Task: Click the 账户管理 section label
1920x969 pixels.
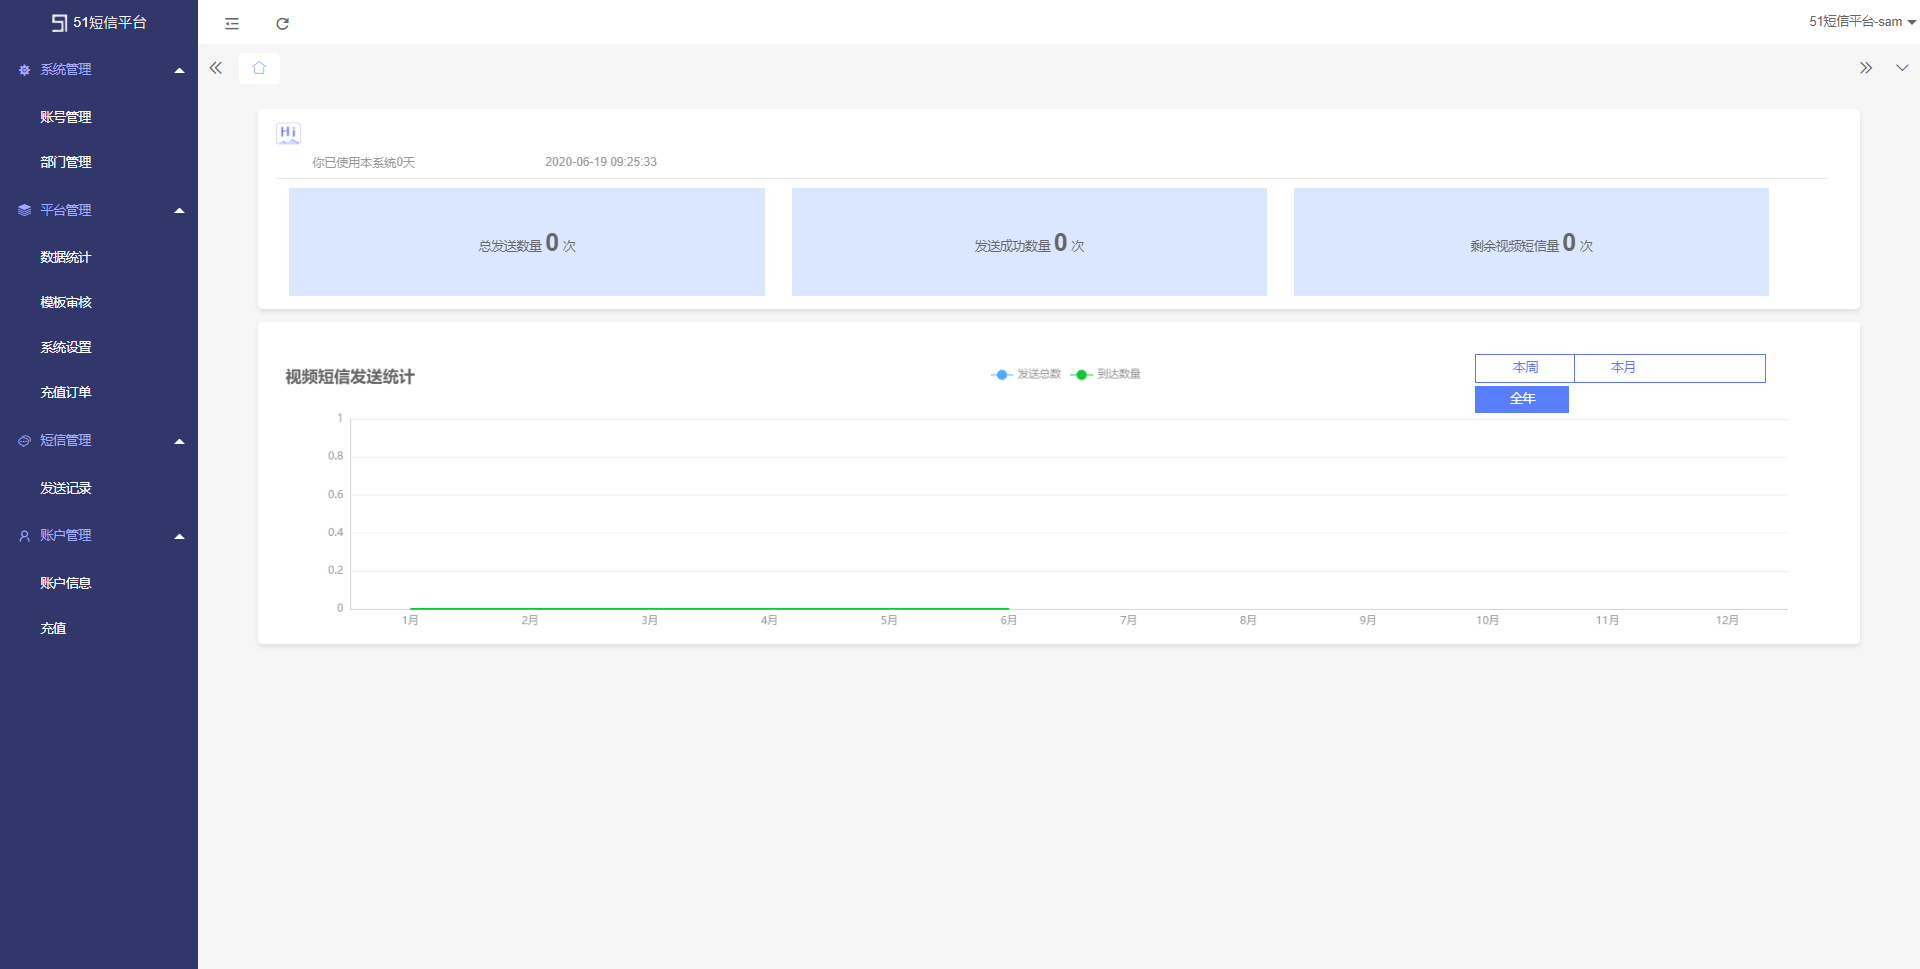Action: point(66,536)
